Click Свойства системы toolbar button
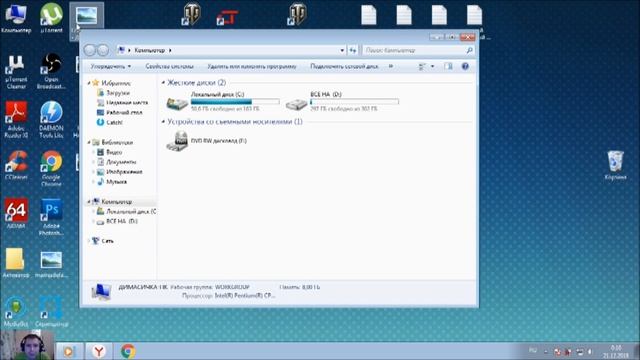 (169, 66)
